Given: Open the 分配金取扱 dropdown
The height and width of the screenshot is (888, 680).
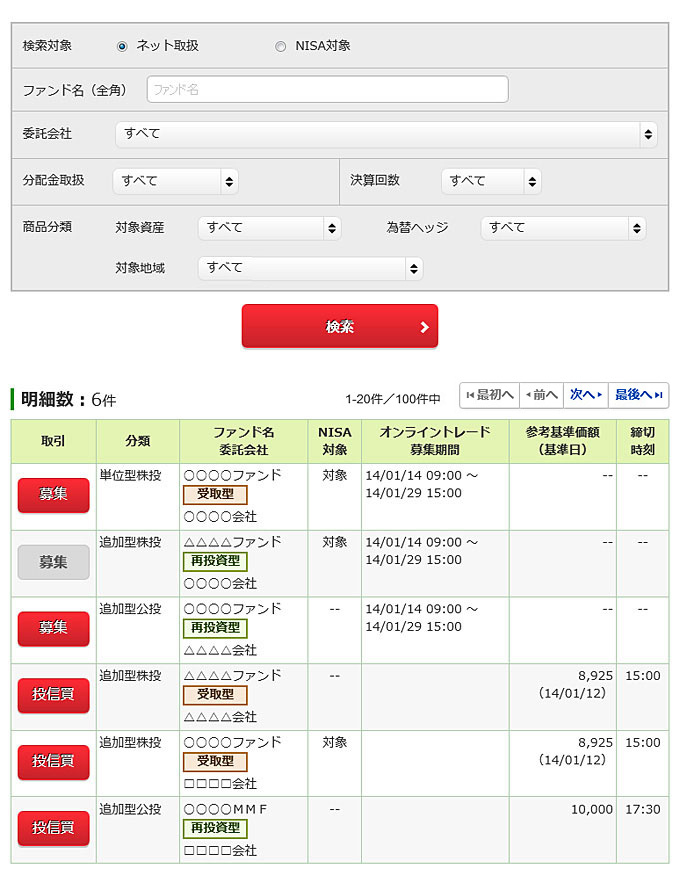Looking at the screenshot, I should coord(176,181).
